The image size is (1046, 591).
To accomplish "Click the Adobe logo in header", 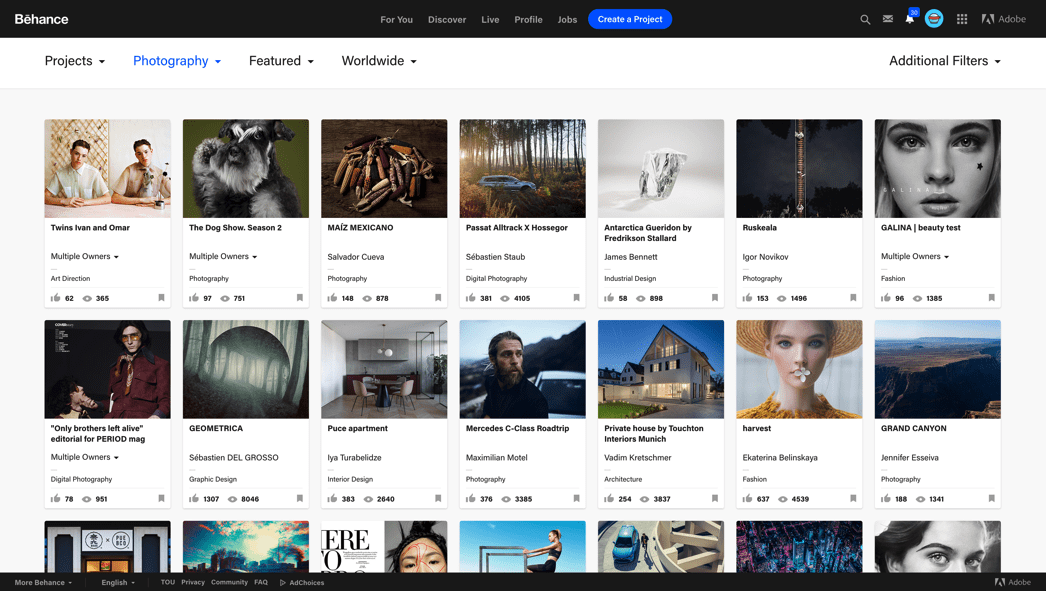I will click(1003, 19).
